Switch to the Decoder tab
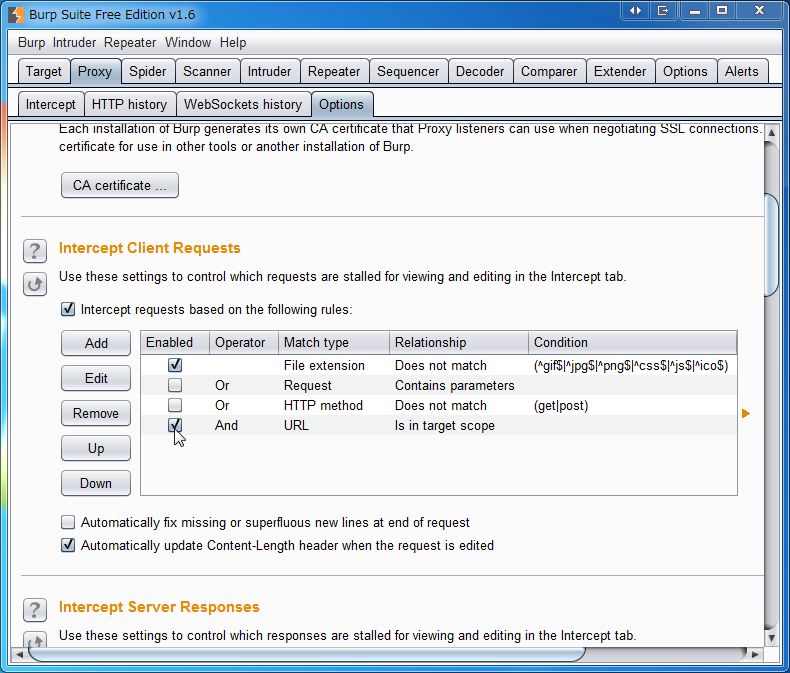 [x=480, y=72]
